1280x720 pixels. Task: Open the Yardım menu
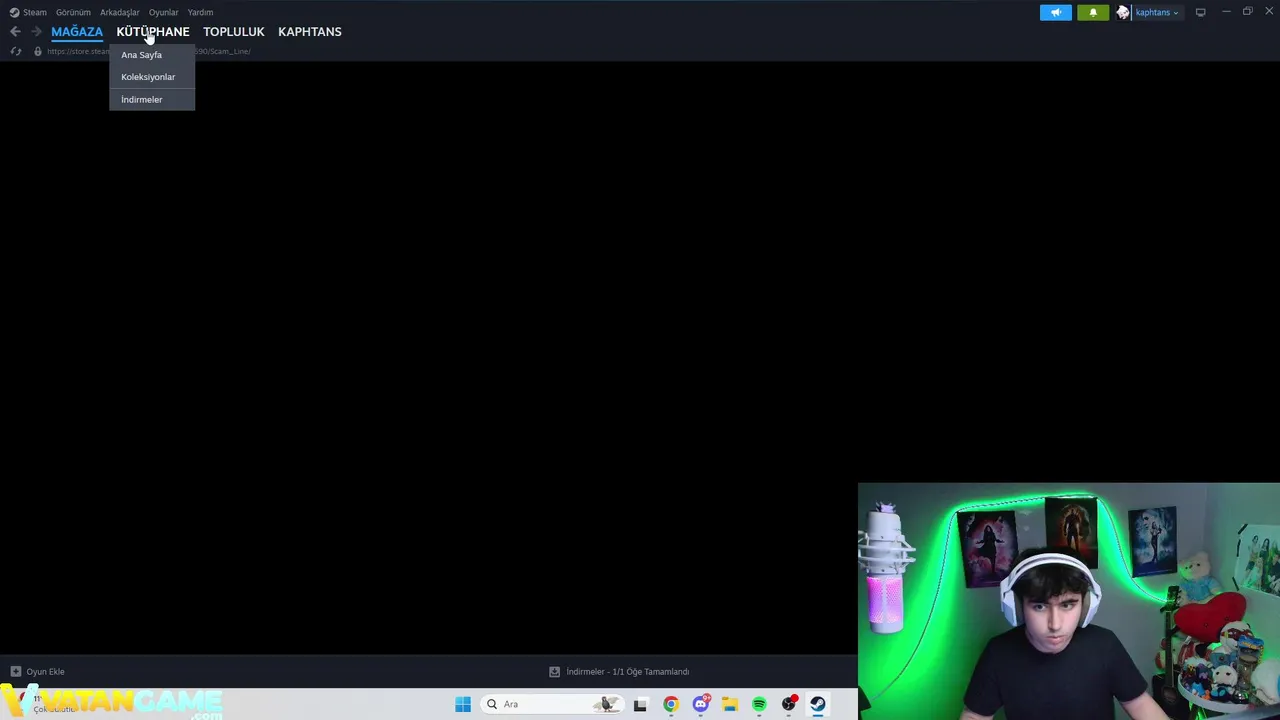point(200,12)
